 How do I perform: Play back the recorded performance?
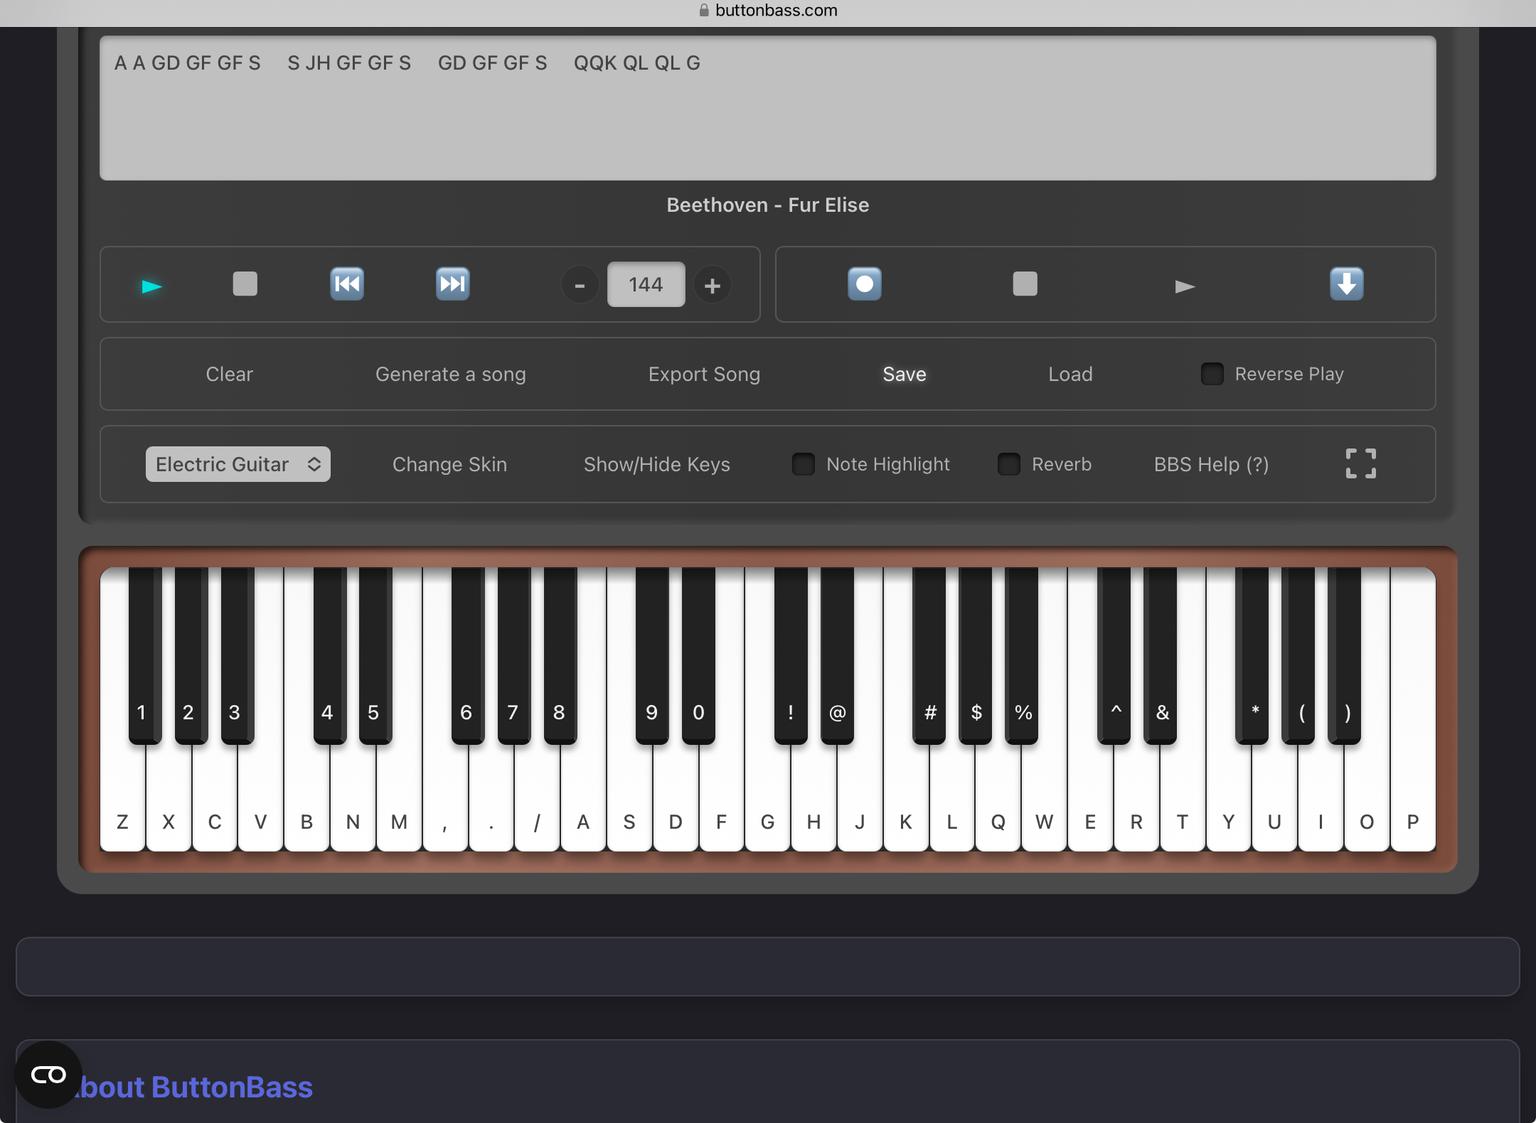[1184, 286]
